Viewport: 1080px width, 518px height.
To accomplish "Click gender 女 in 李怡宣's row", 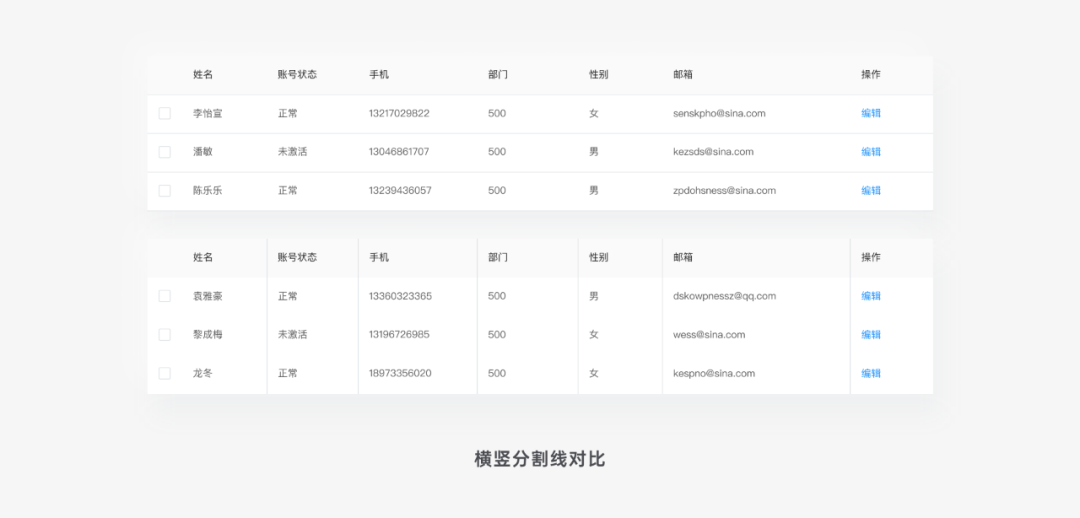I will [594, 113].
